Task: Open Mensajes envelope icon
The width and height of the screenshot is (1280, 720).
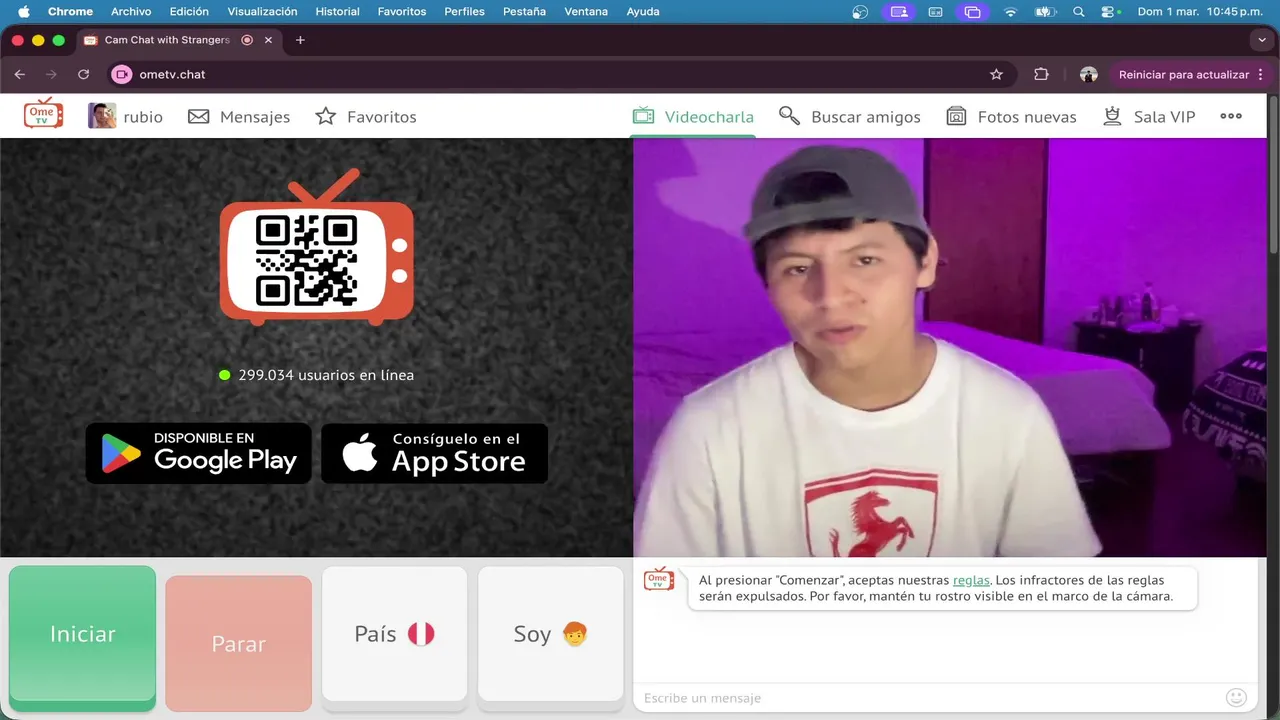Action: pos(199,117)
